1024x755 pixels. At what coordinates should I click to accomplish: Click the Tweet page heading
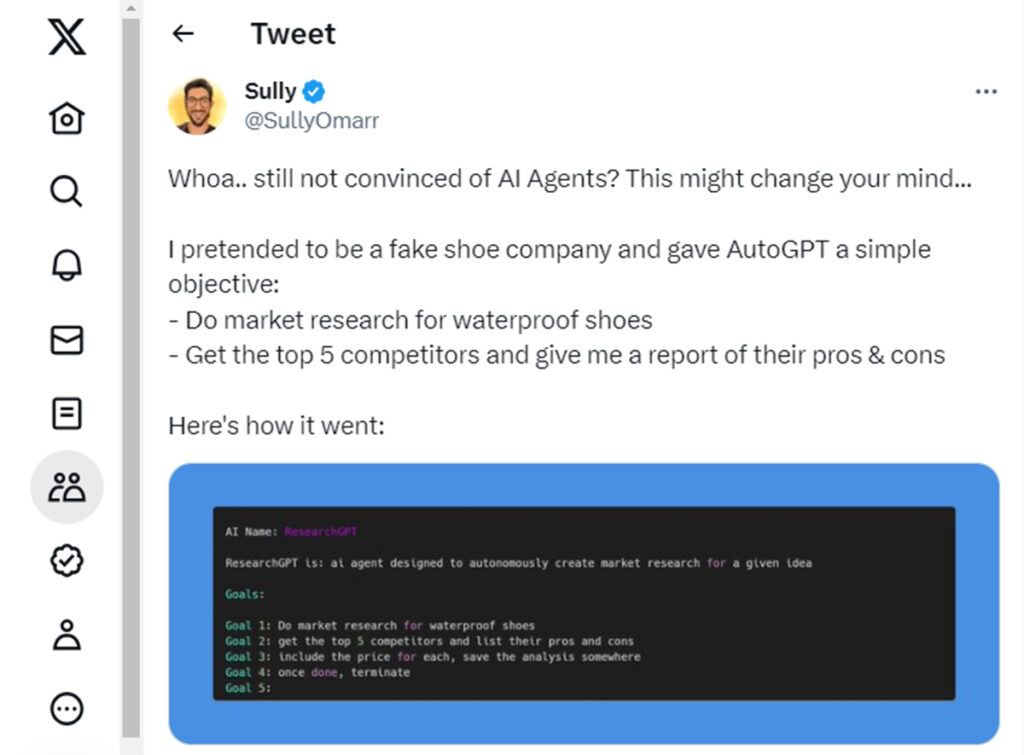click(x=292, y=33)
